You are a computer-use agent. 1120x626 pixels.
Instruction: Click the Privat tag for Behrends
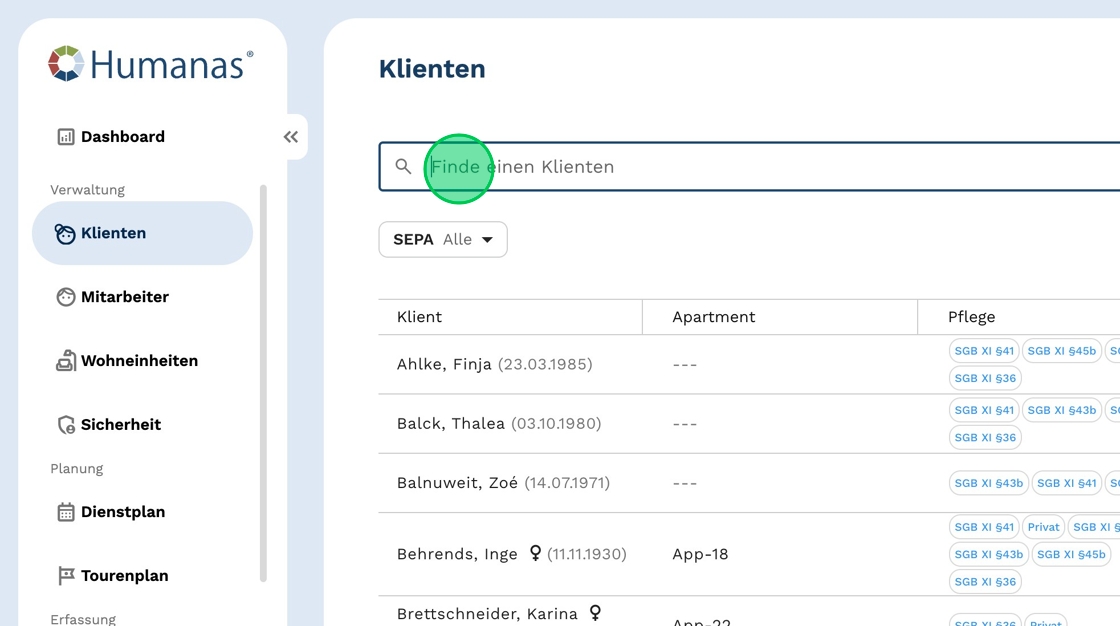click(x=1043, y=527)
